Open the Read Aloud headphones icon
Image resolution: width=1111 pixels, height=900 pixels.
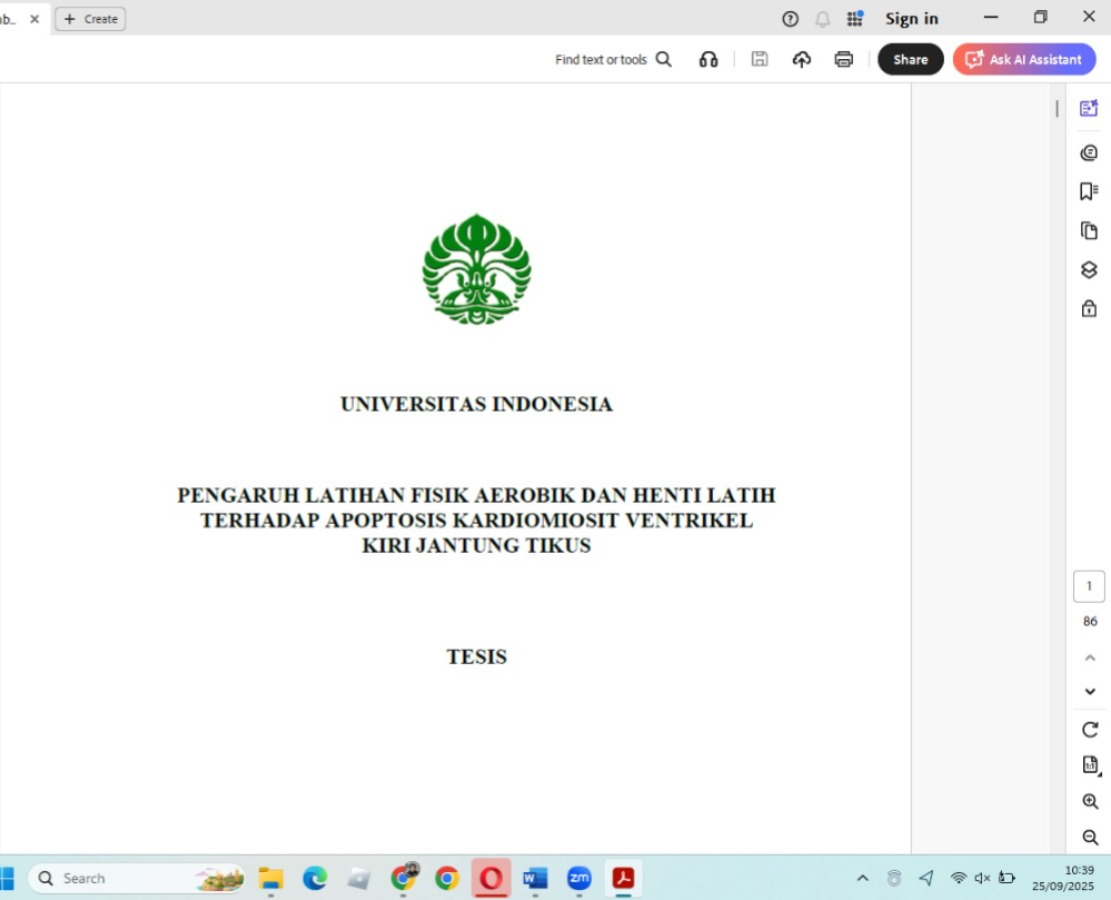708,60
